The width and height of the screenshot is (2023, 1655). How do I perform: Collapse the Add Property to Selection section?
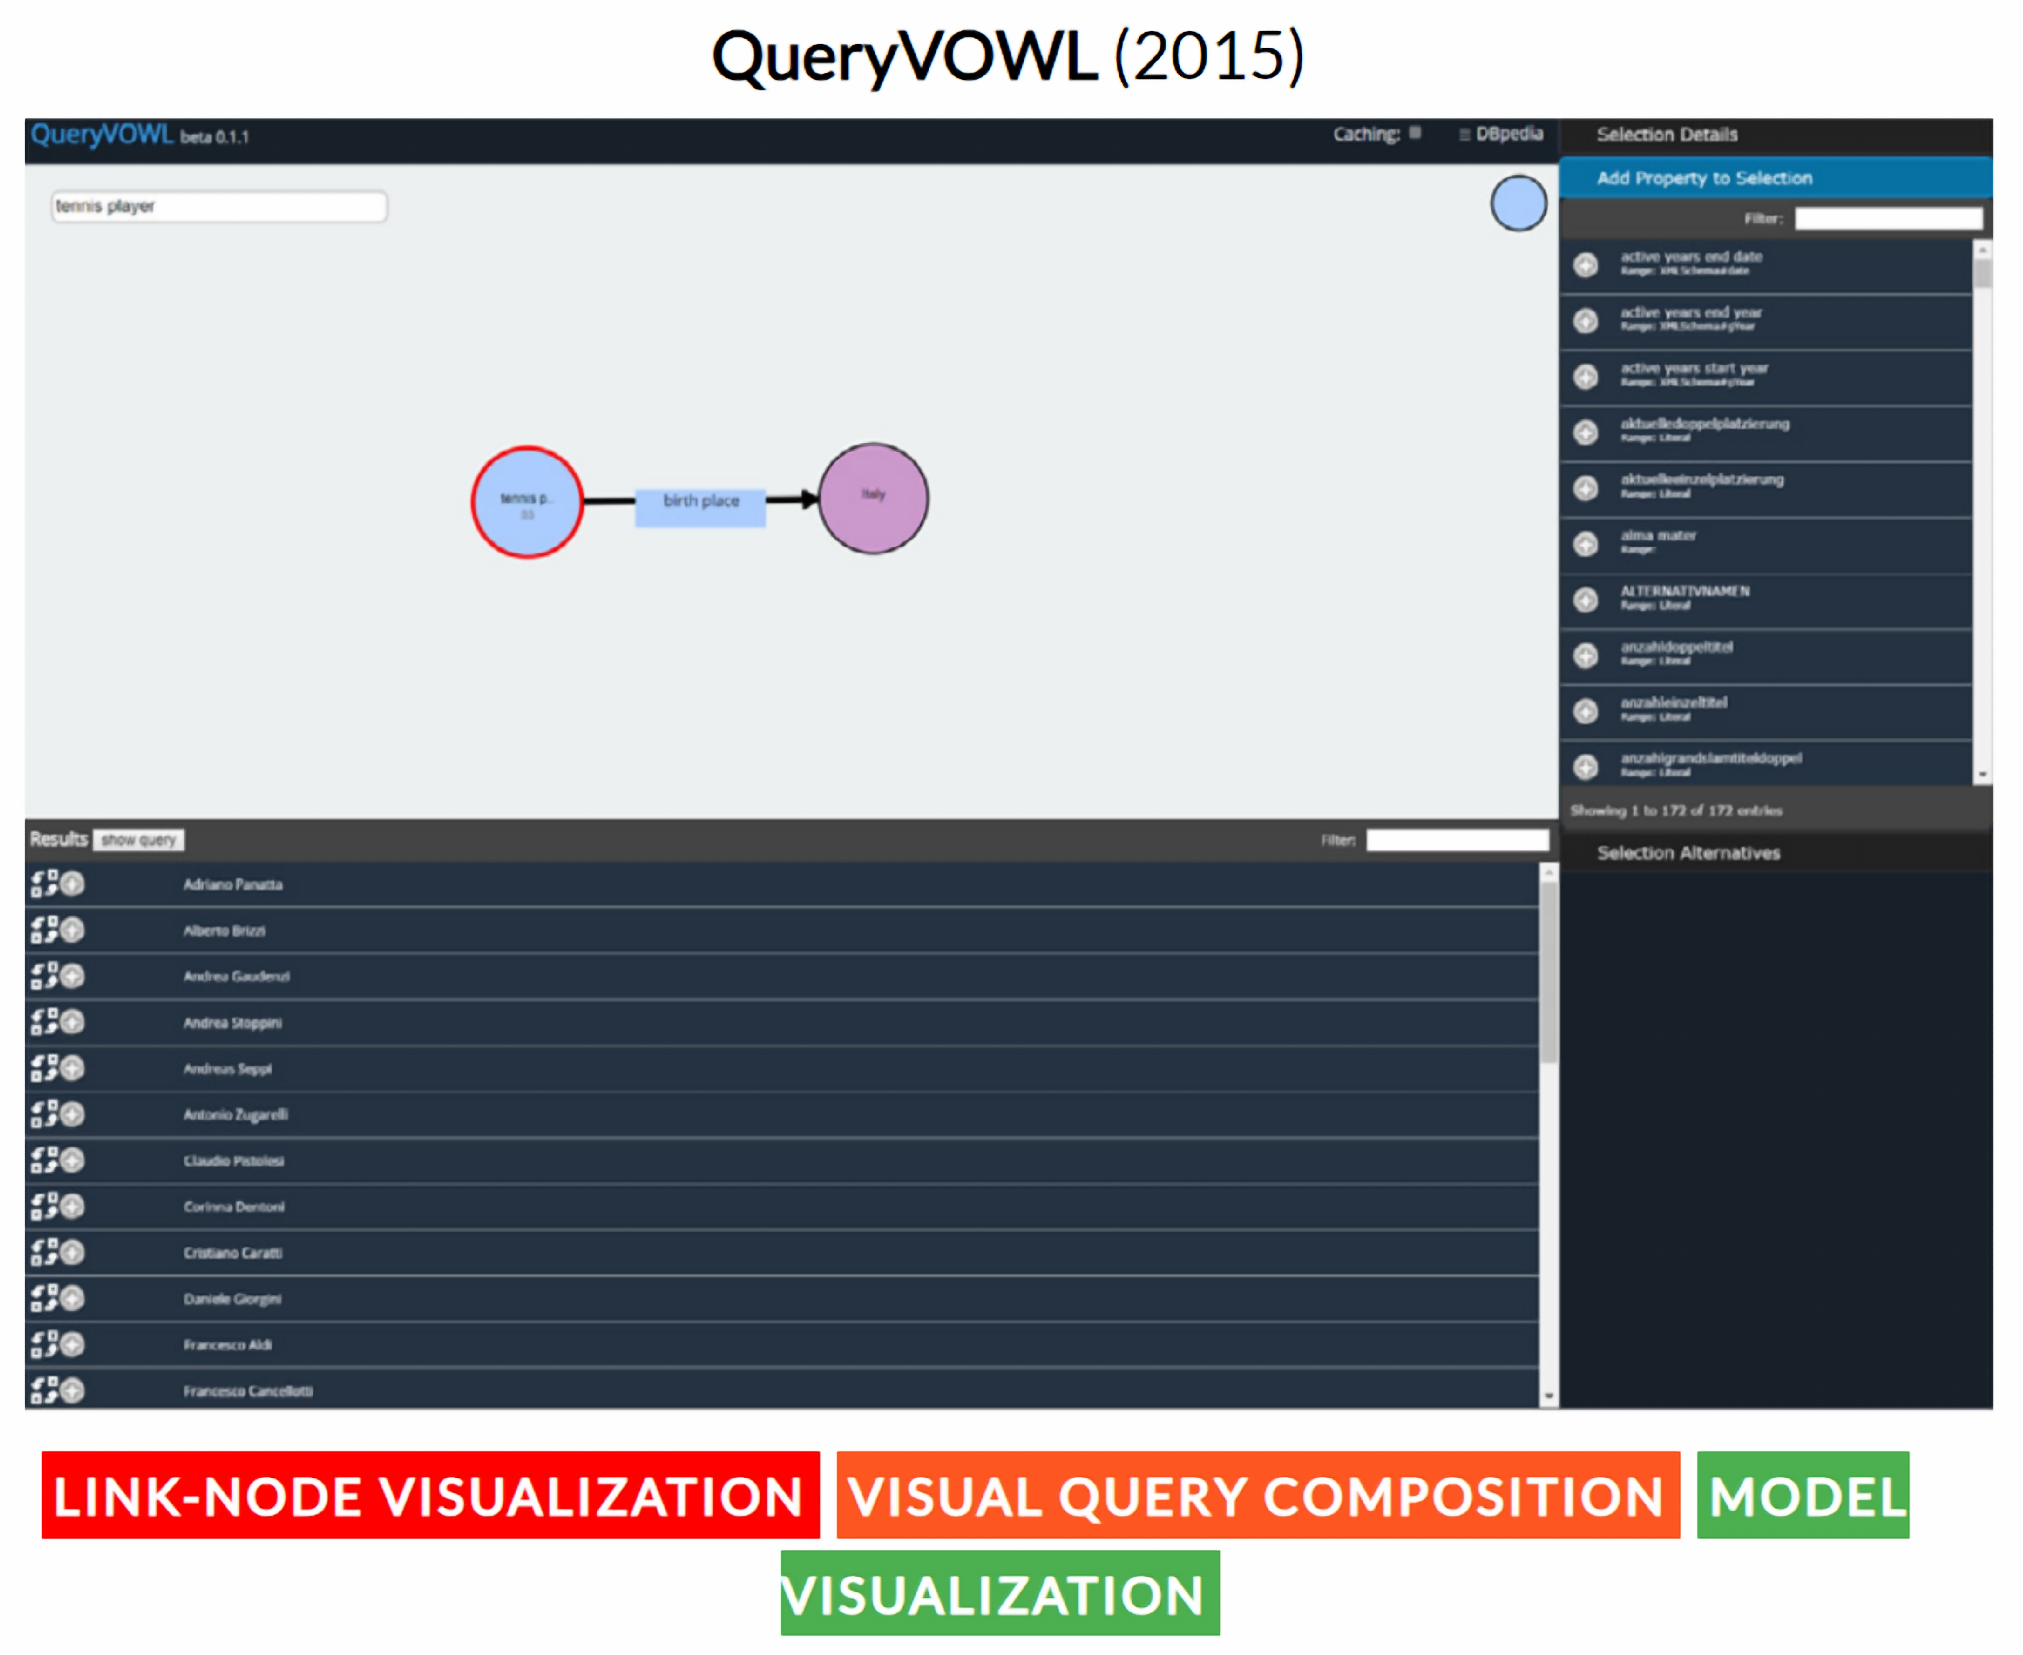click(x=1703, y=178)
